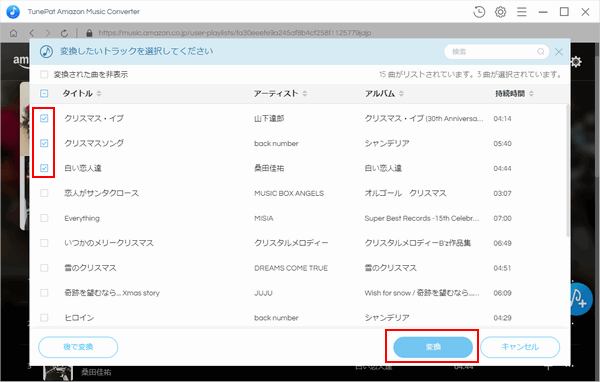Select the 山下達郎 artist cell
600x382 pixels.
click(269, 118)
